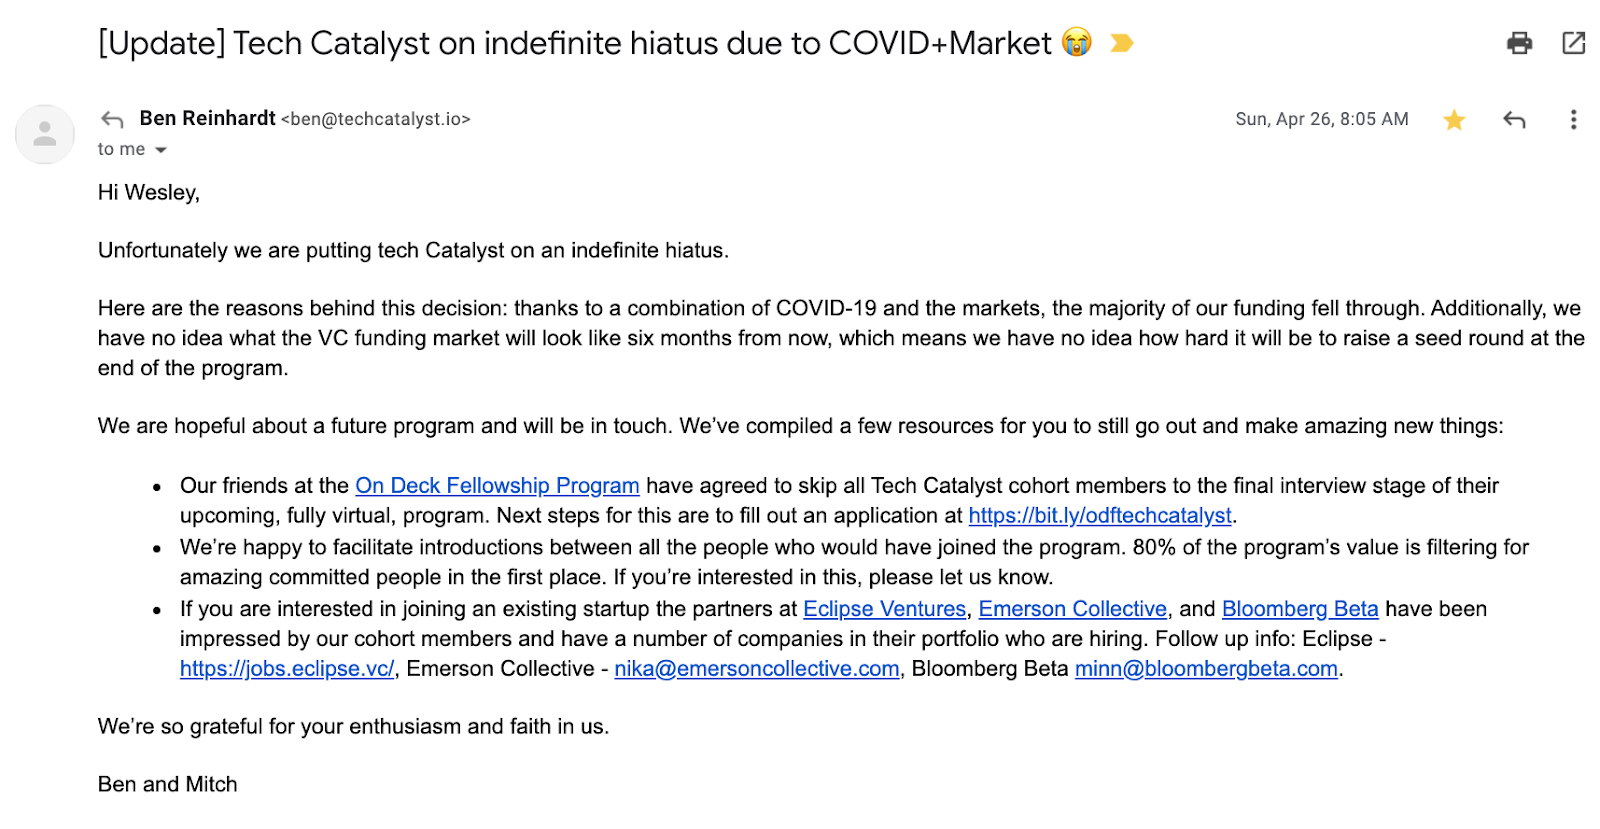The image size is (1600, 829).
Task: Expand the "to me" recipient details arrow
Action: coord(161,150)
